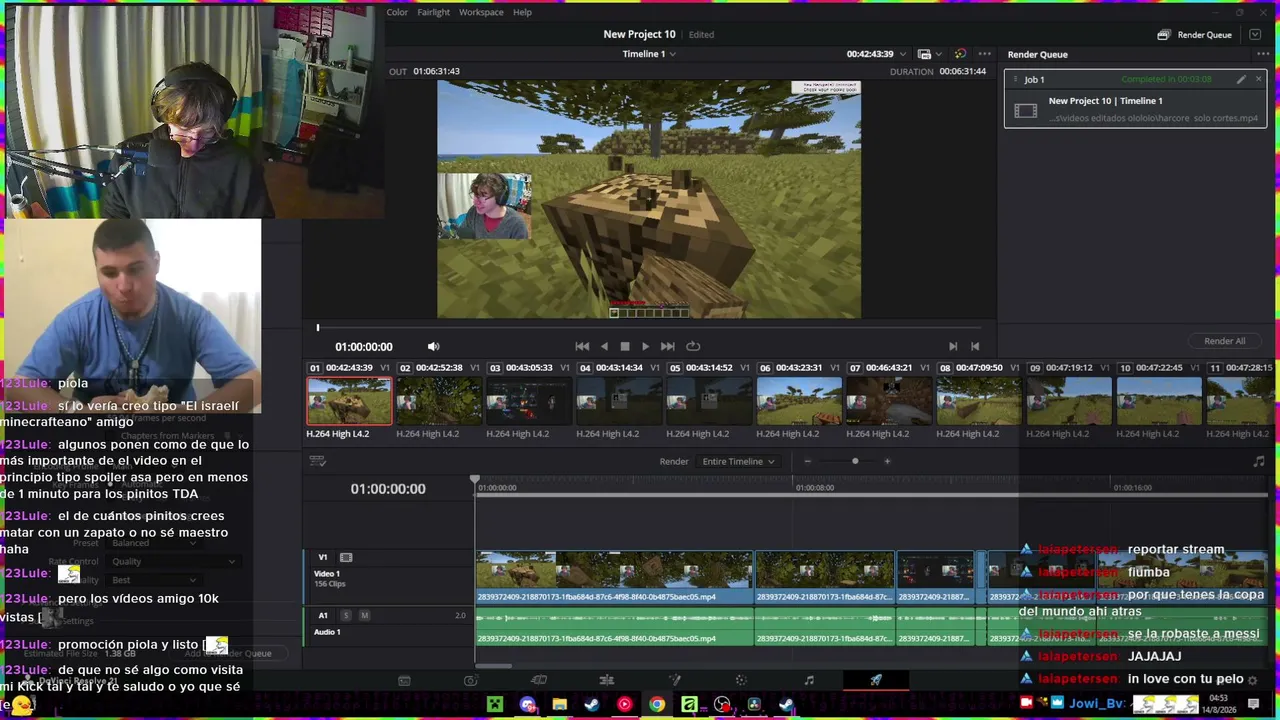Viewport: 1280px width, 720px height.
Task: Zoom out timeline with minus icon
Action: (x=807, y=461)
